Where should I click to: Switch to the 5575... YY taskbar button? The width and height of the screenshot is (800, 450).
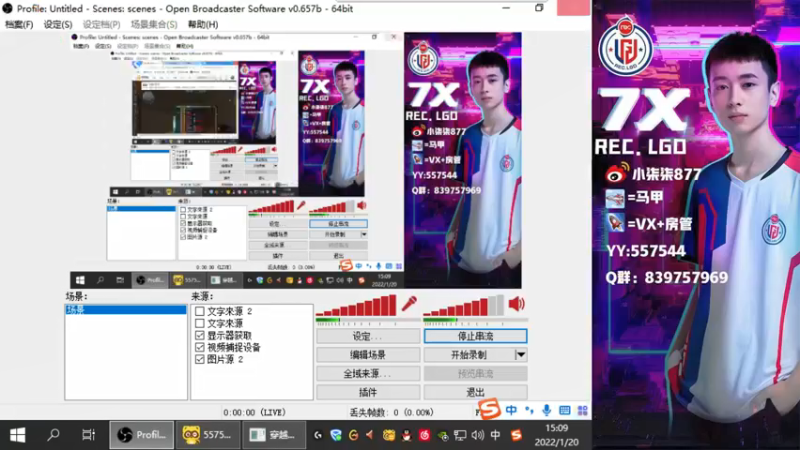pos(208,435)
